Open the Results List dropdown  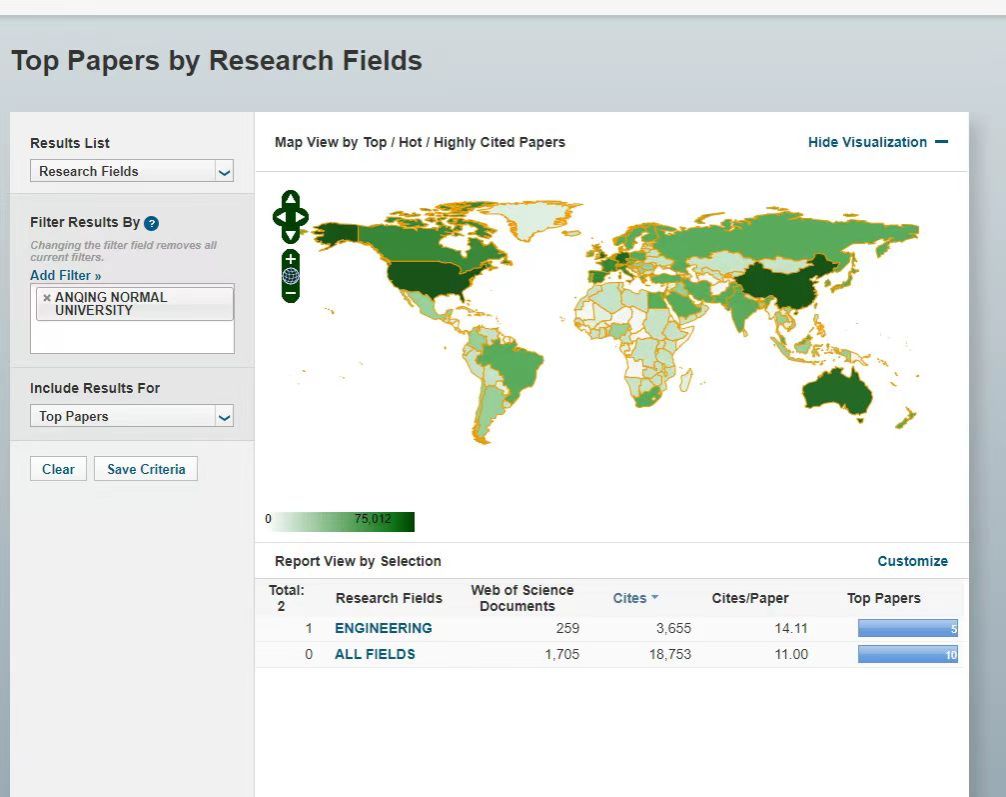click(131, 171)
